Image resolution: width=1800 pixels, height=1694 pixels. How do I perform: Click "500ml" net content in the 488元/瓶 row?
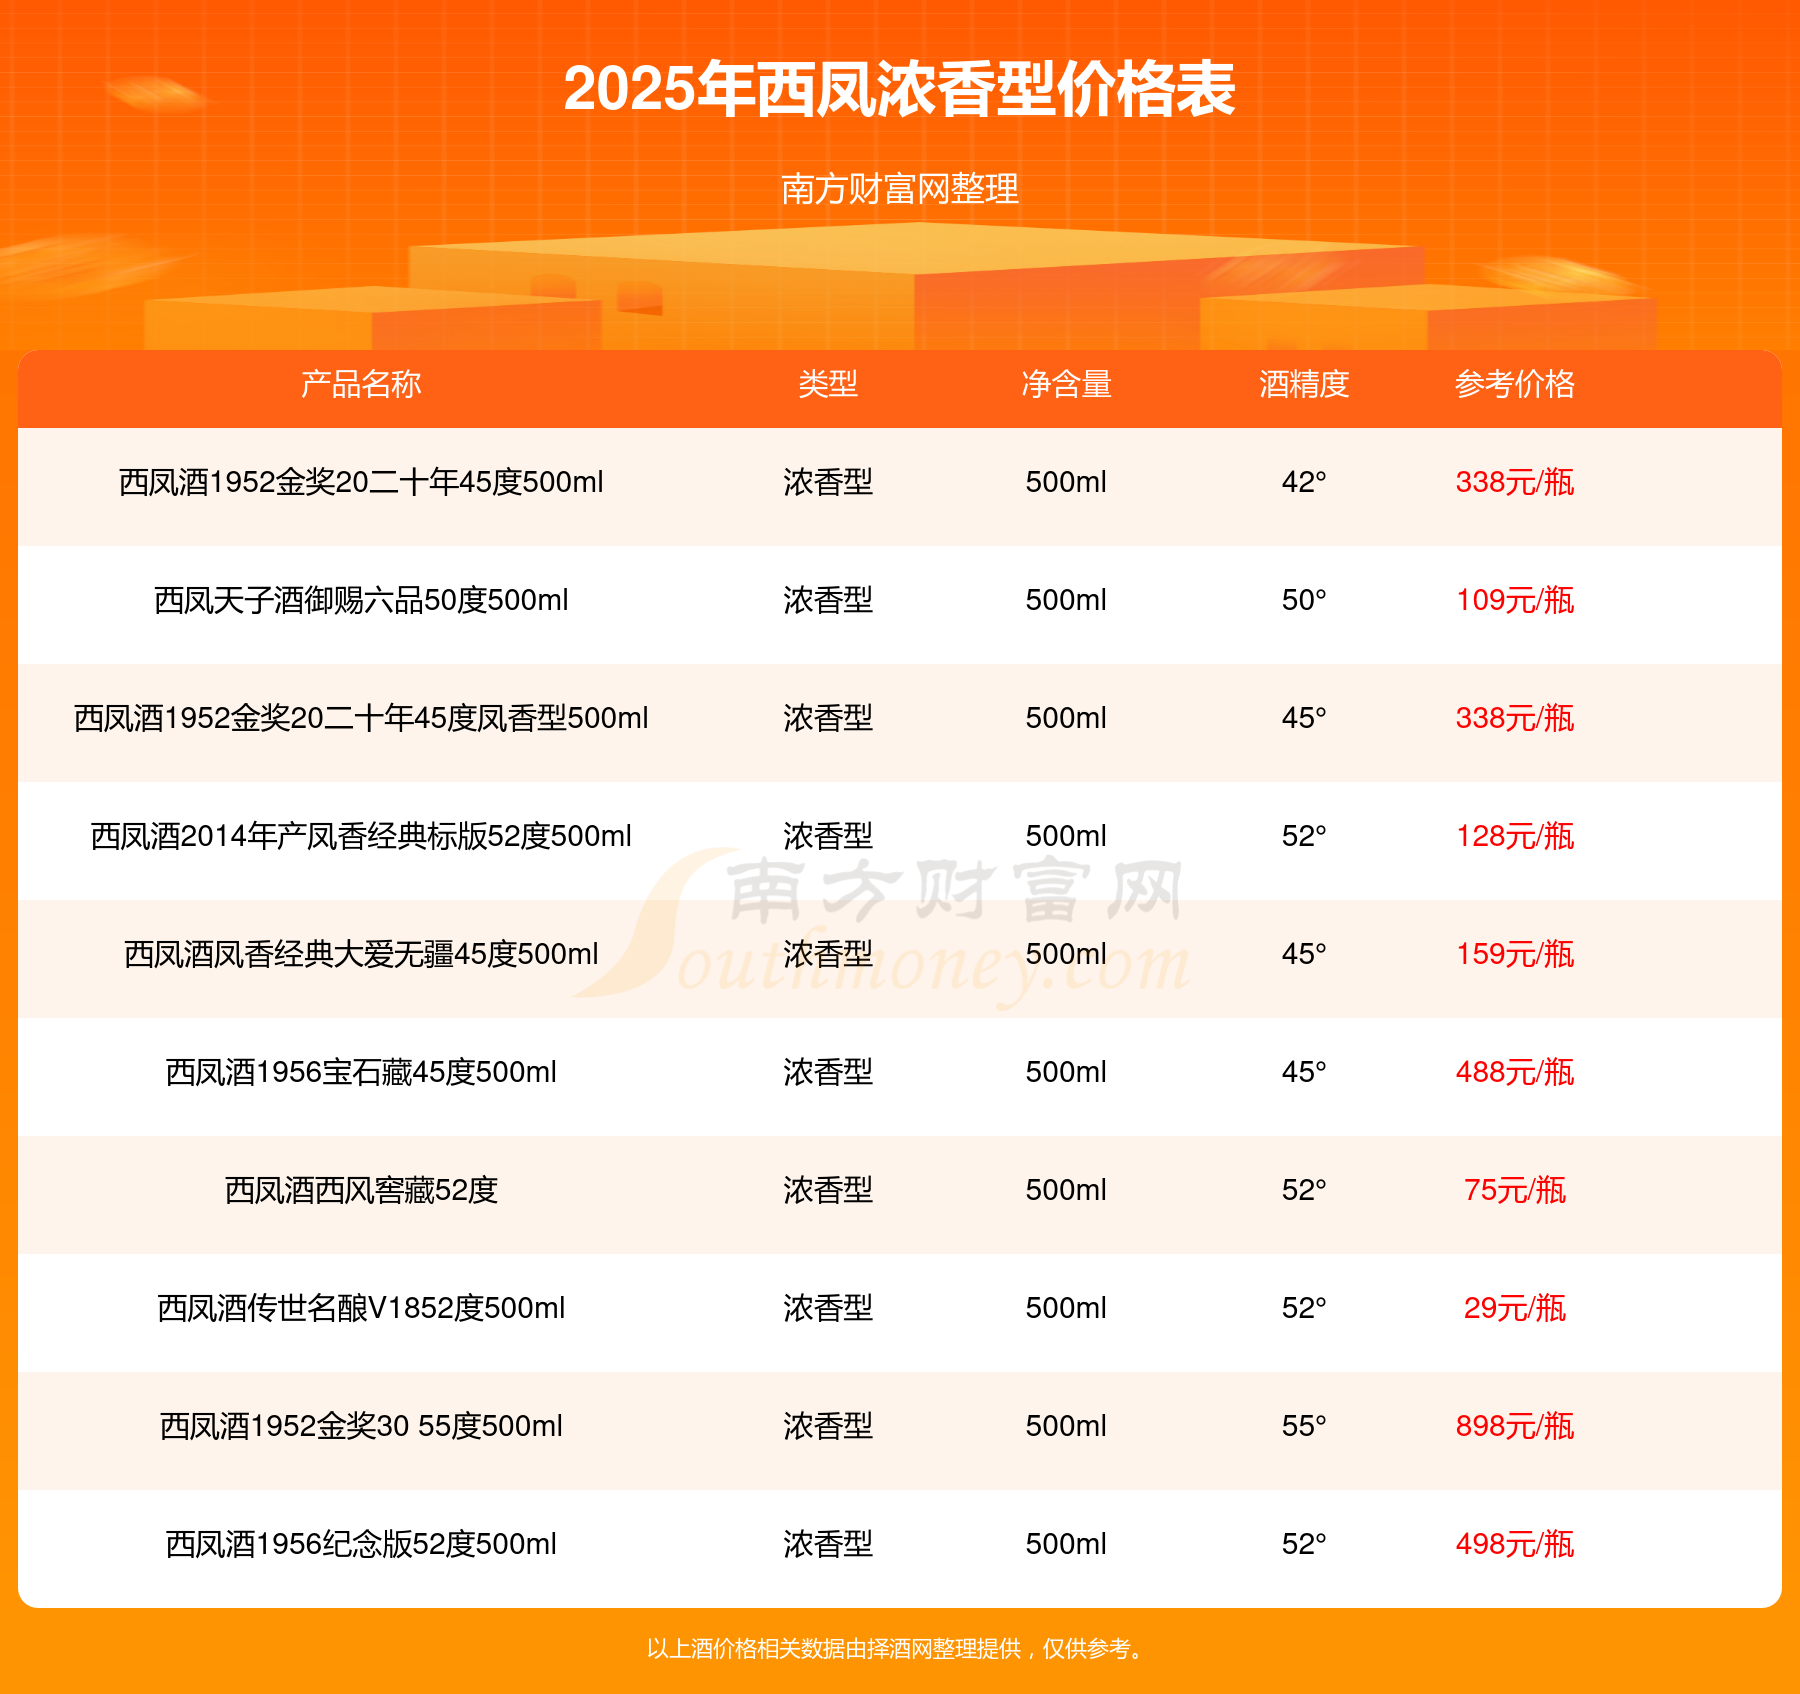(x=1066, y=1072)
